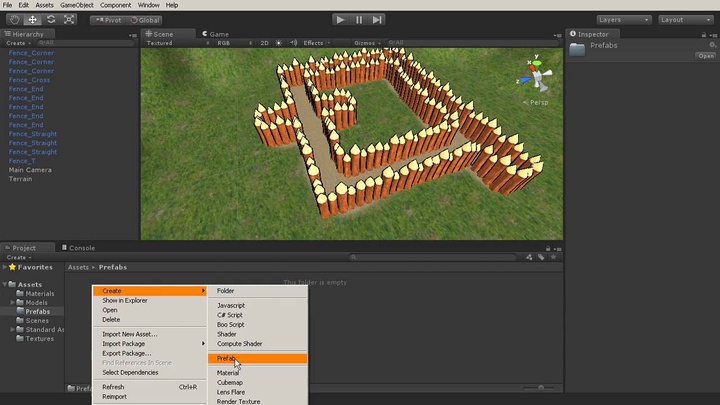Open the Layers dropdown
The image size is (720, 405).
pos(622,19)
